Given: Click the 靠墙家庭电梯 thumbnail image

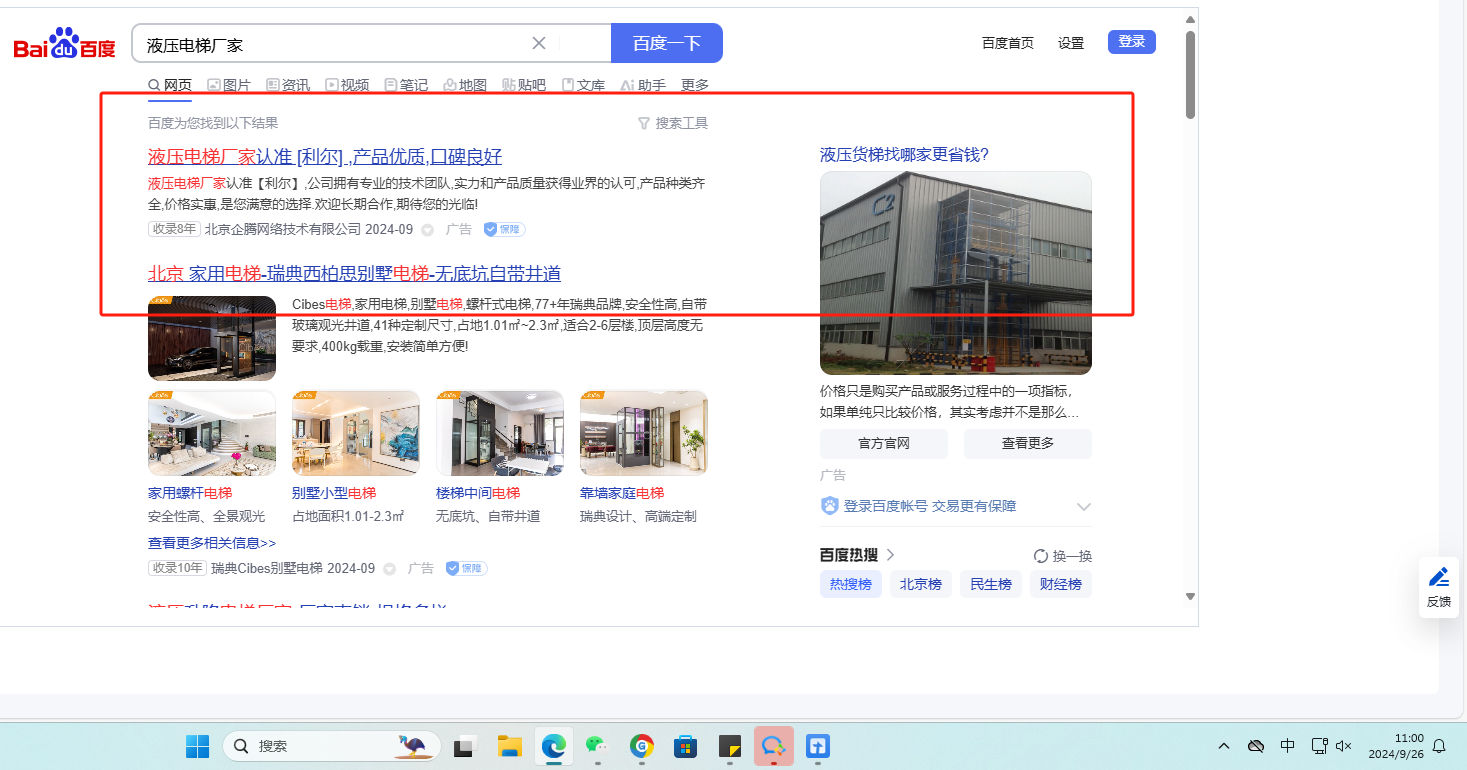Looking at the screenshot, I should pyautogui.click(x=644, y=433).
